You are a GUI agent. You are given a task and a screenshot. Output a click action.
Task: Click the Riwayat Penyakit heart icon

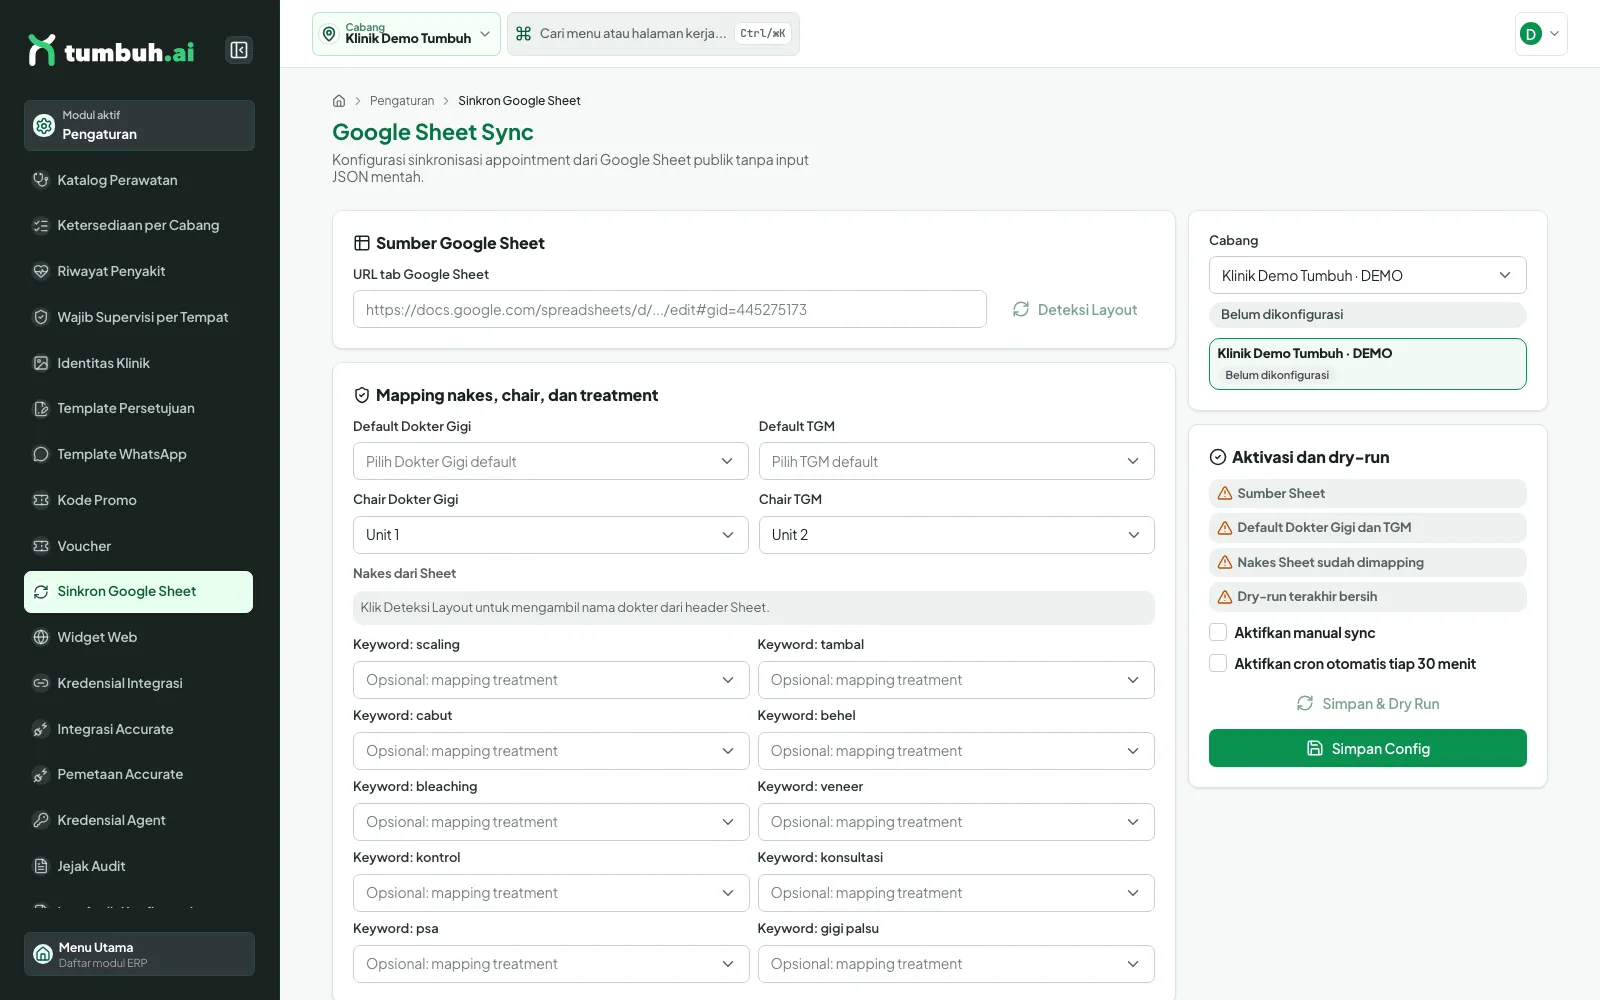41,271
